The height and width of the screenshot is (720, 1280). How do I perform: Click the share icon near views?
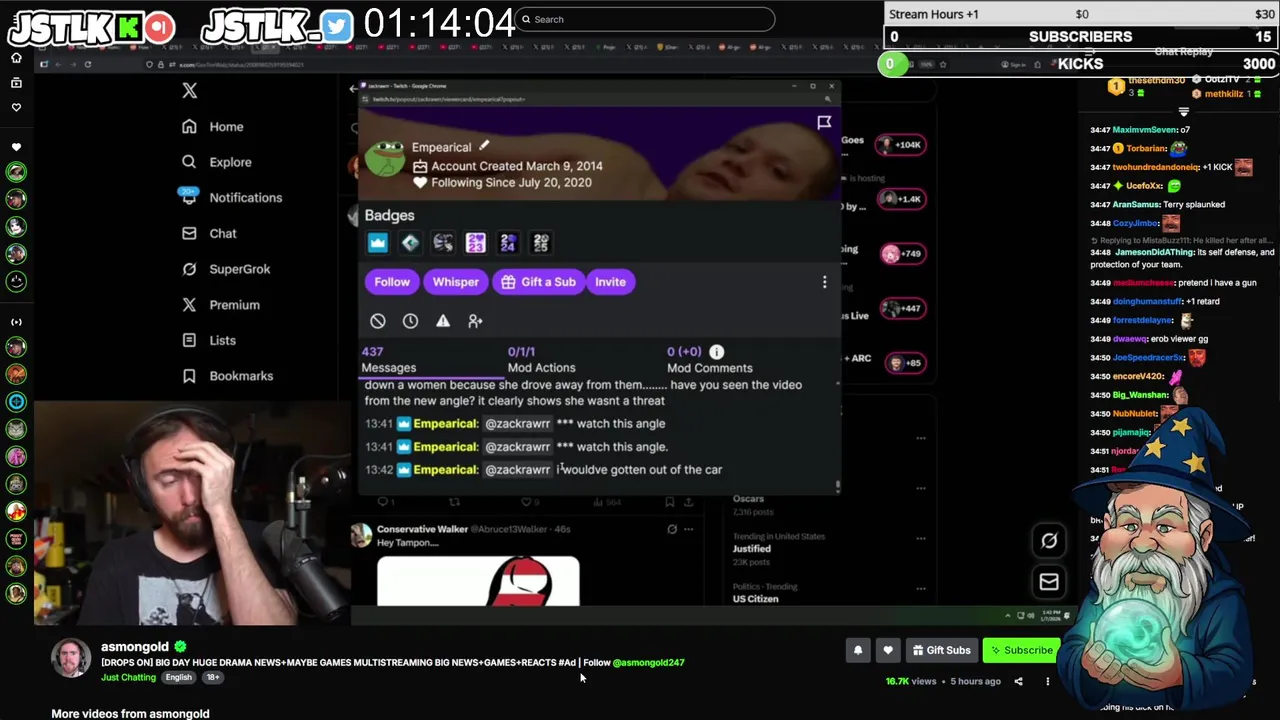click(x=1018, y=682)
